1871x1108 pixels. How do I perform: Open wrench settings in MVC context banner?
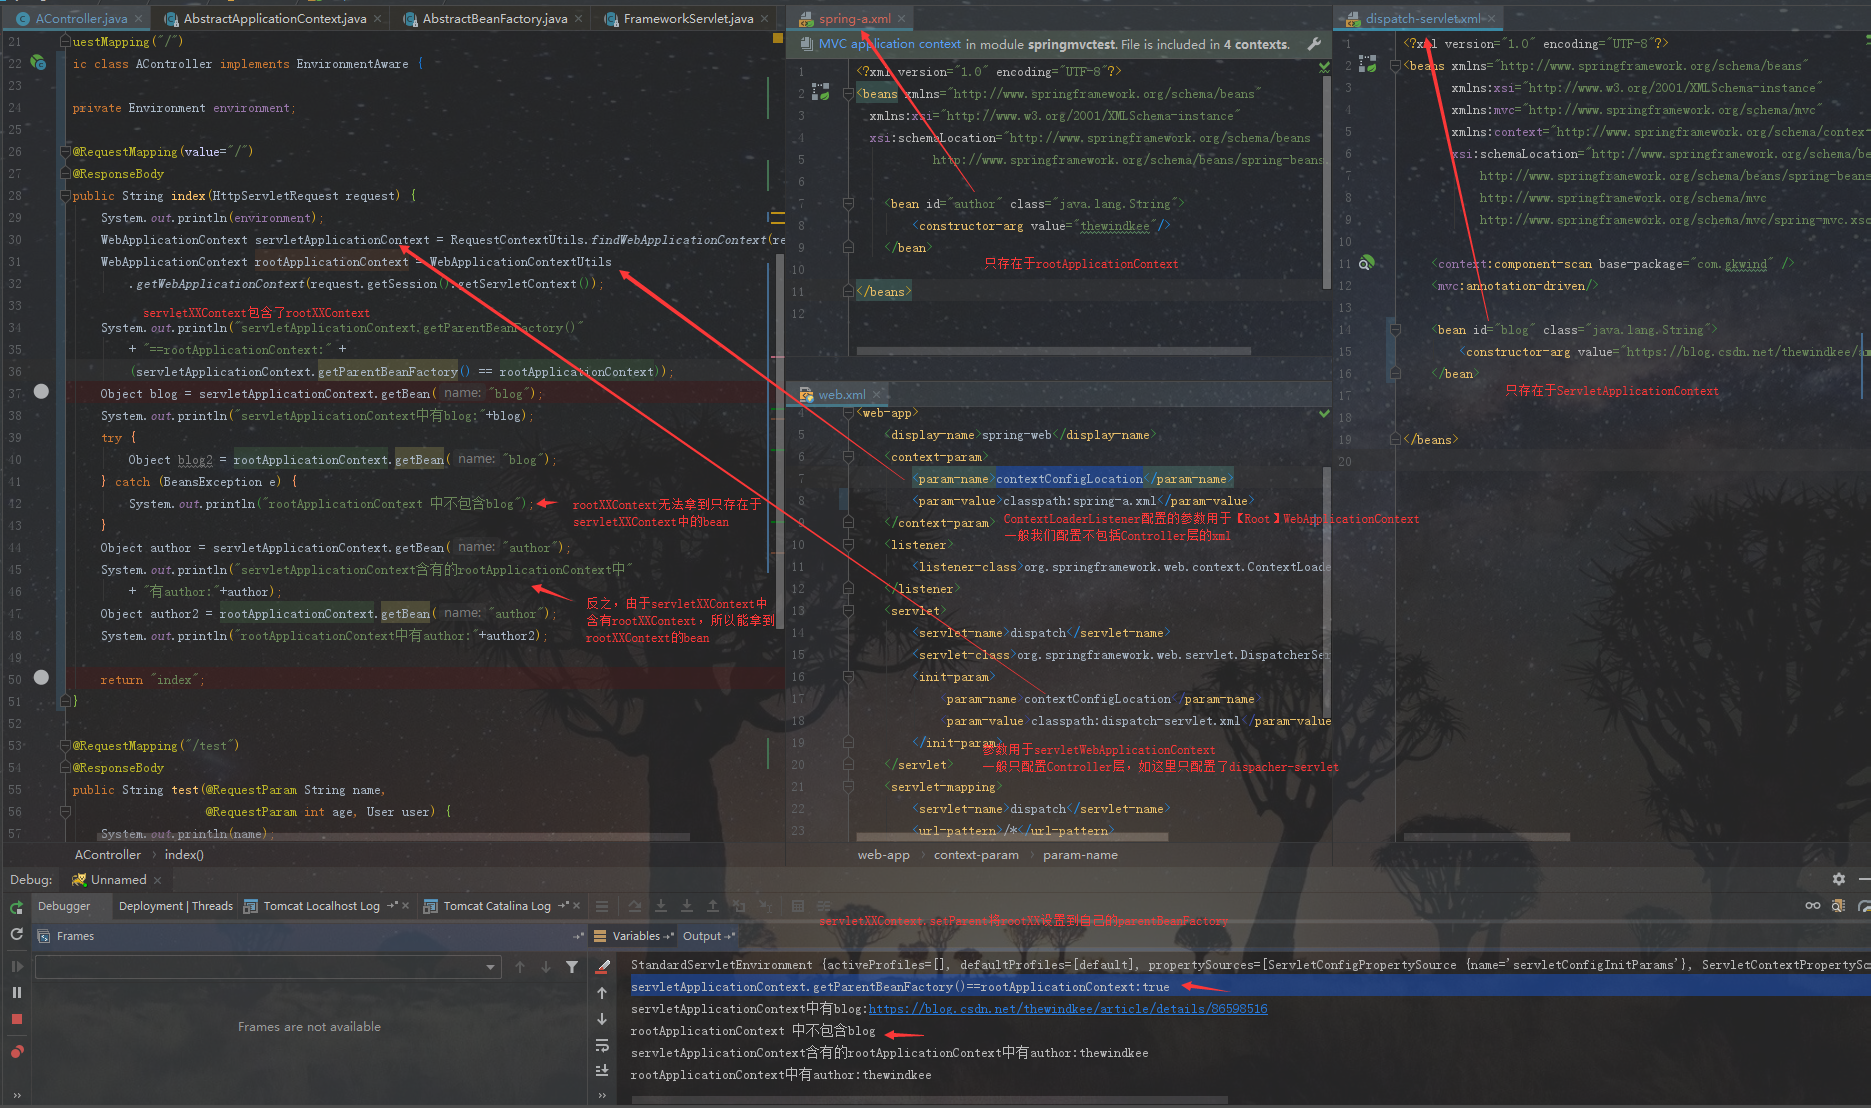tap(1314, 44)
